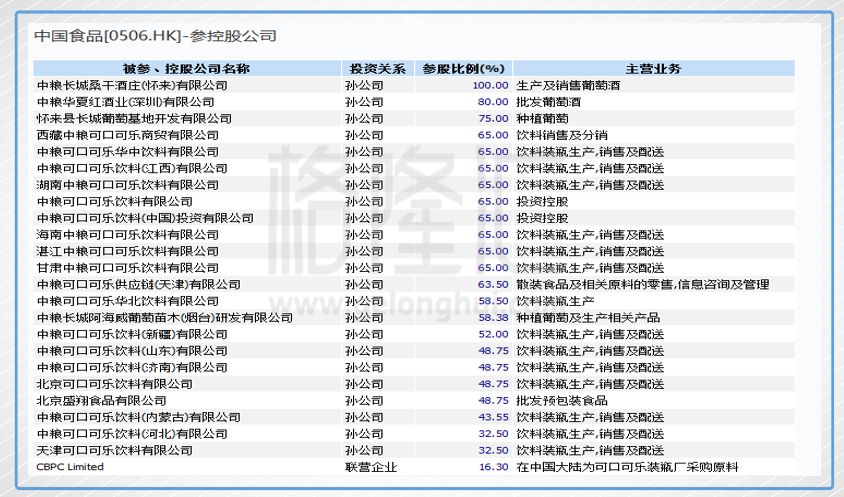This screenshot has width=844, height=497.
Task: Click the title 中国食品[0506.HK]-参控股公司
Action: tap(156, 36)
